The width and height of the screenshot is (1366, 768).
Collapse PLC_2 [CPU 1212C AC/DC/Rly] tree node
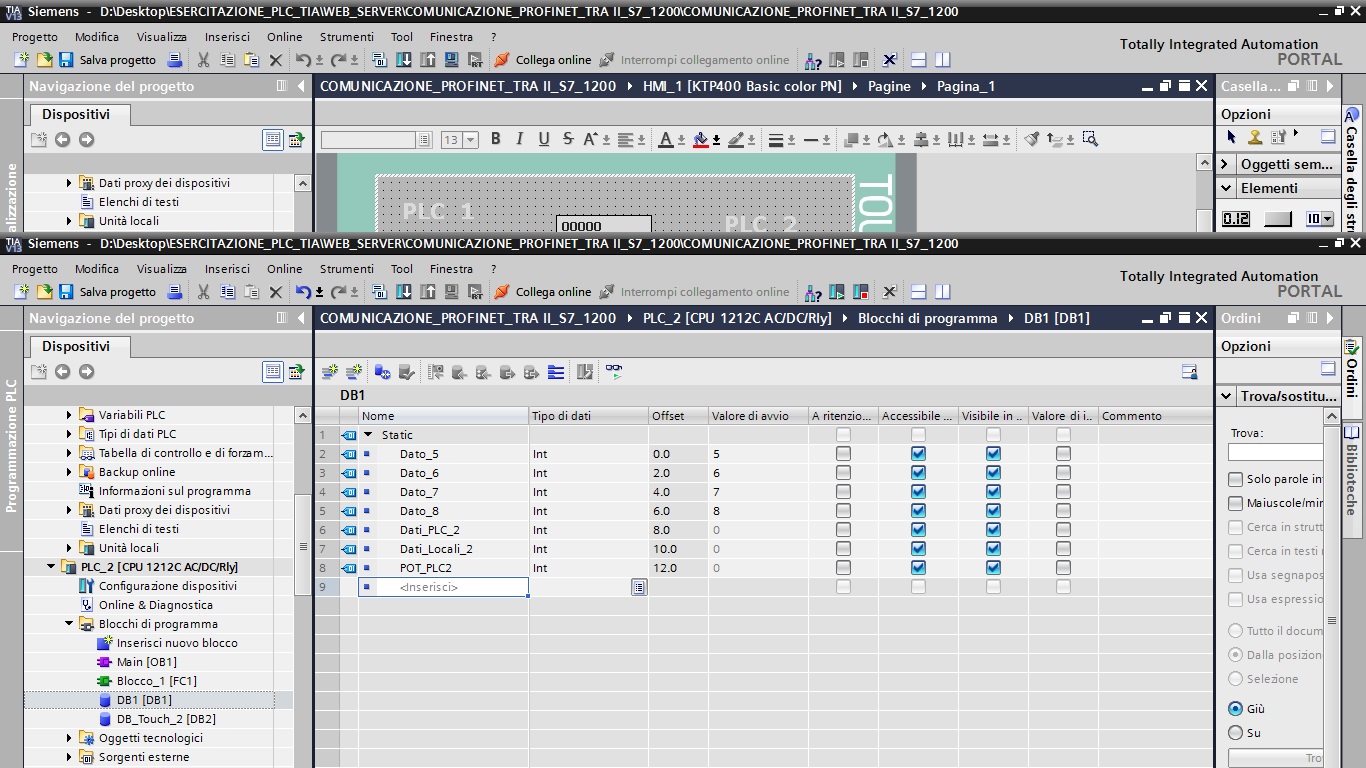52,567
